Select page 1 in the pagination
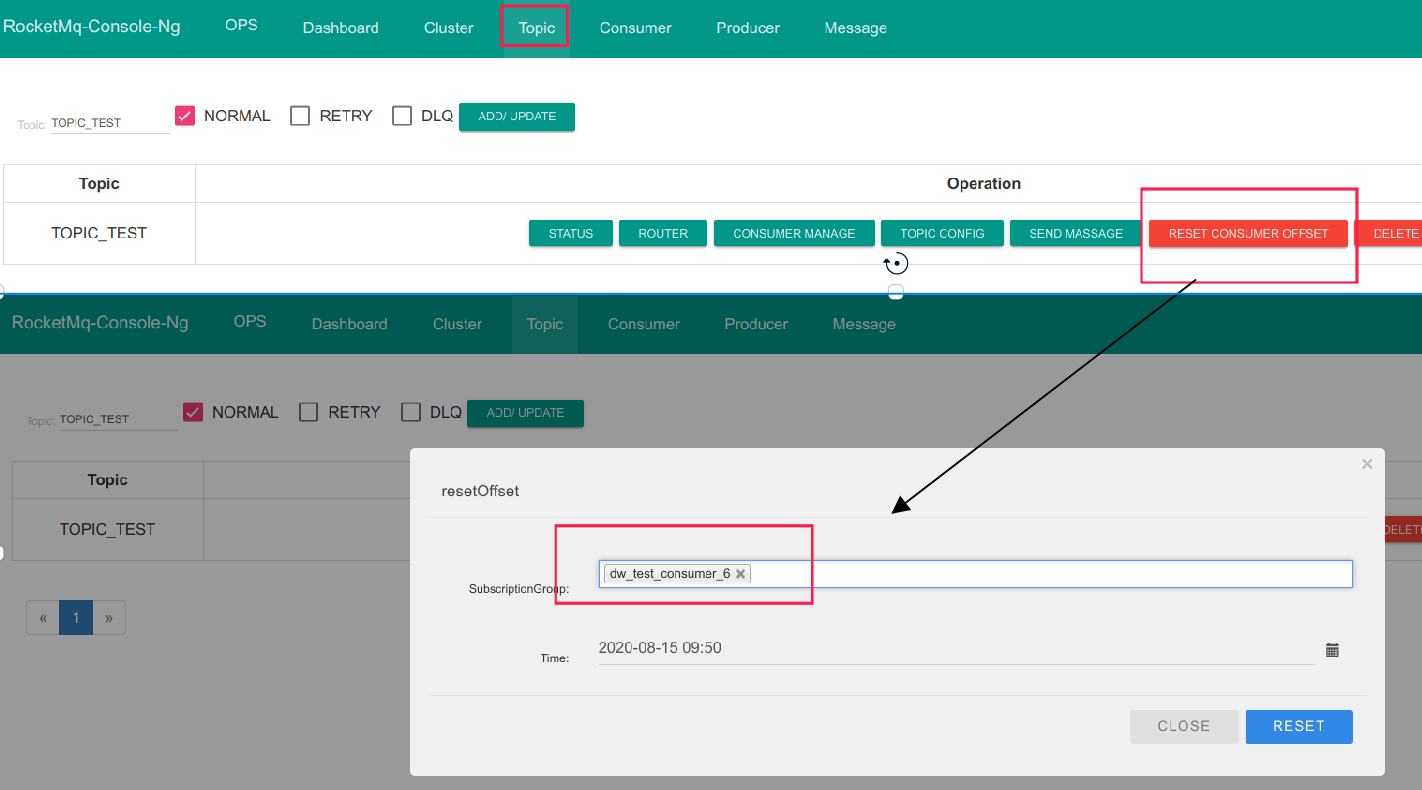 [x=76, y=618]
